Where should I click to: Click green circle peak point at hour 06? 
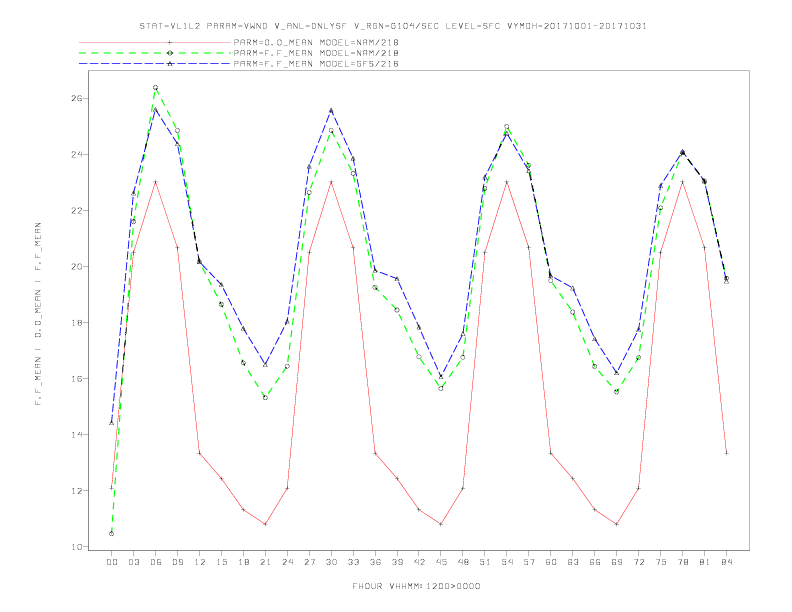point(156,88)
